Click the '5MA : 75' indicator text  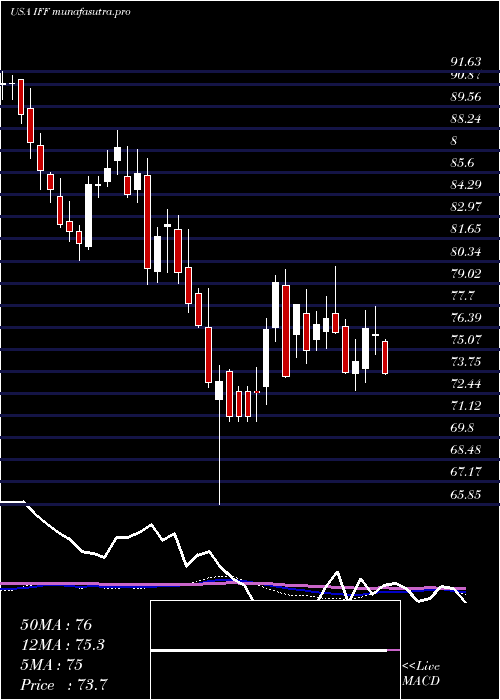point(51,665)
